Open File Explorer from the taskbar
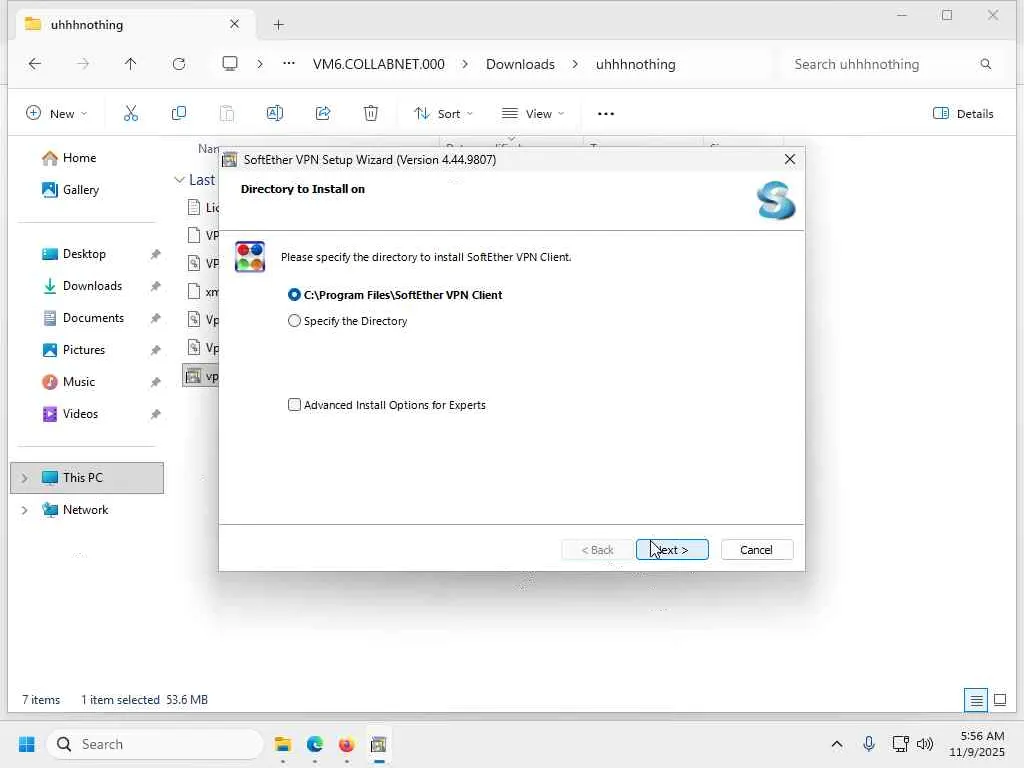 coord(283,744)
